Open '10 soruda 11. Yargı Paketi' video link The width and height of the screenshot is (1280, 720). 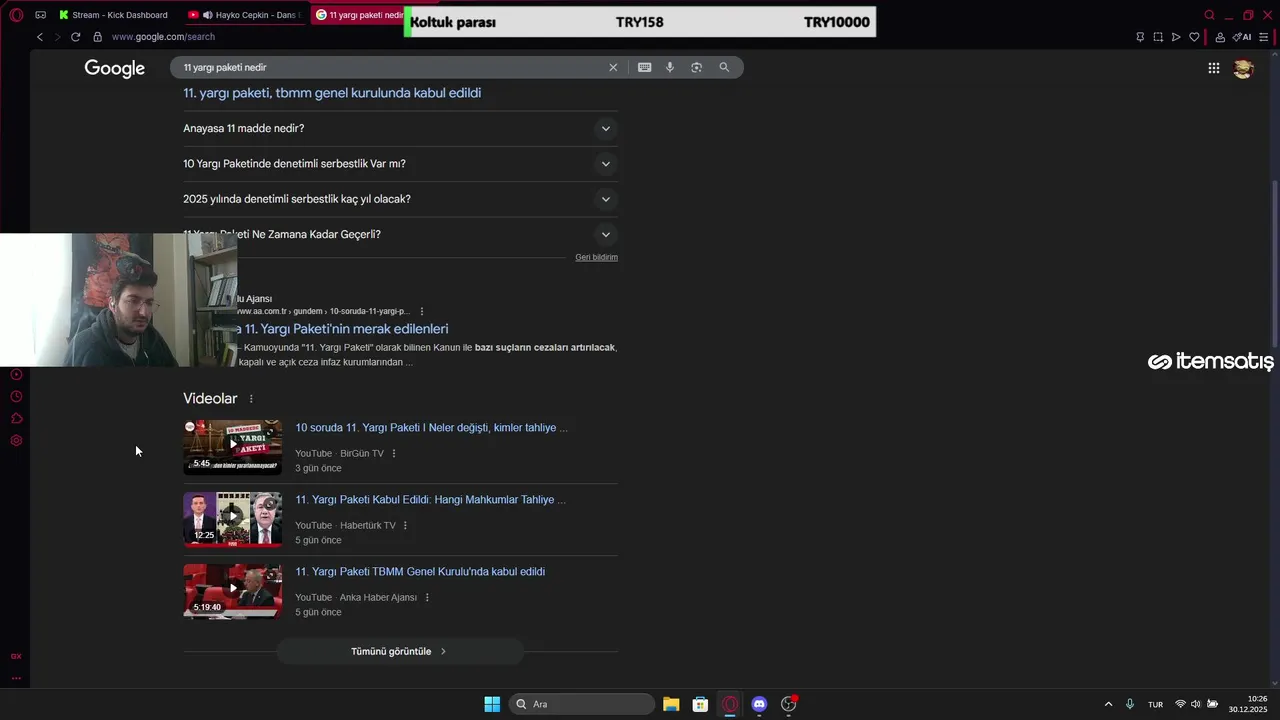431,428
